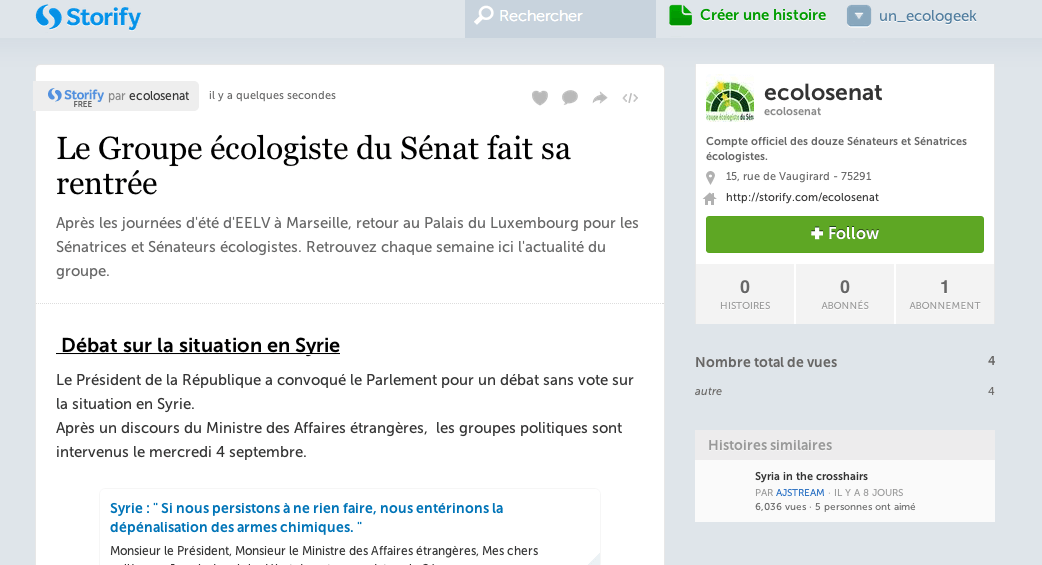Like the story with heart icon
The height and width of the screenshot is (565, 1042).
[540, 98]
